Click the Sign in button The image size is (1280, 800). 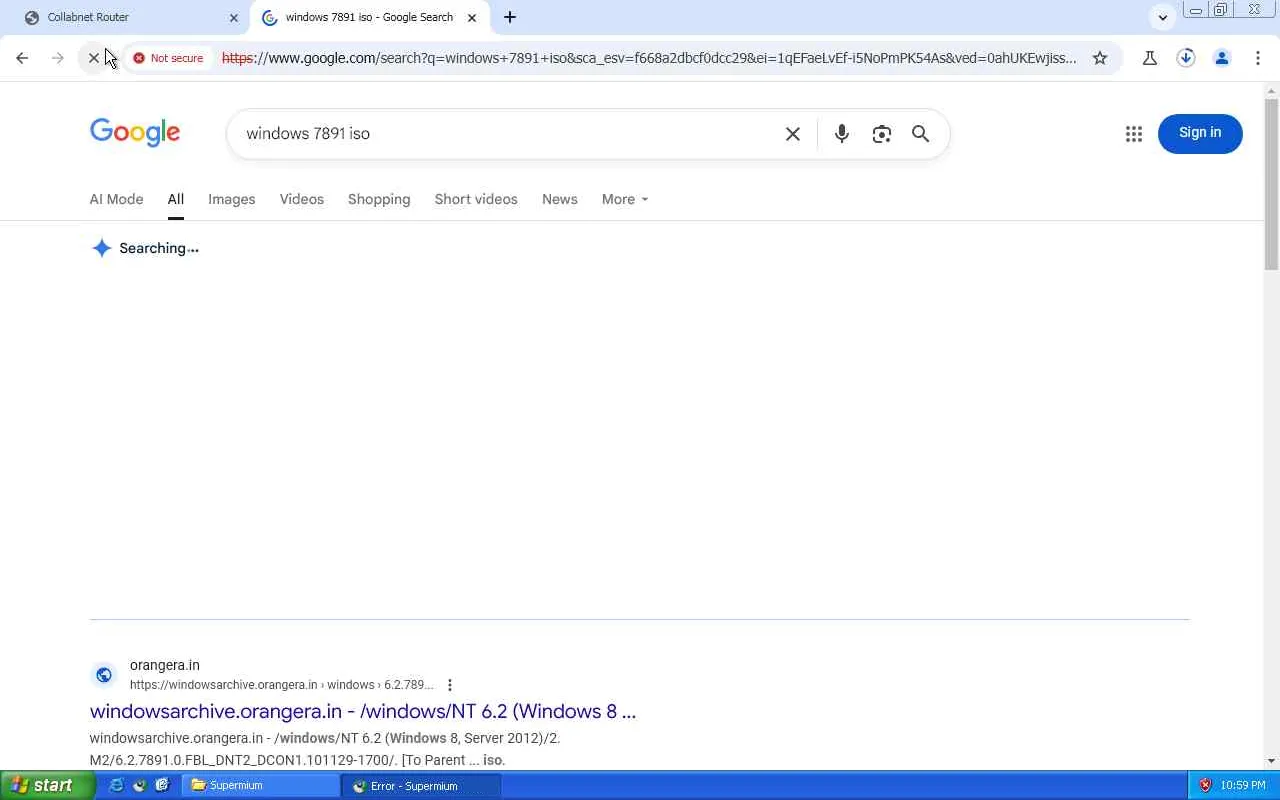click(x=1200, y=133)
